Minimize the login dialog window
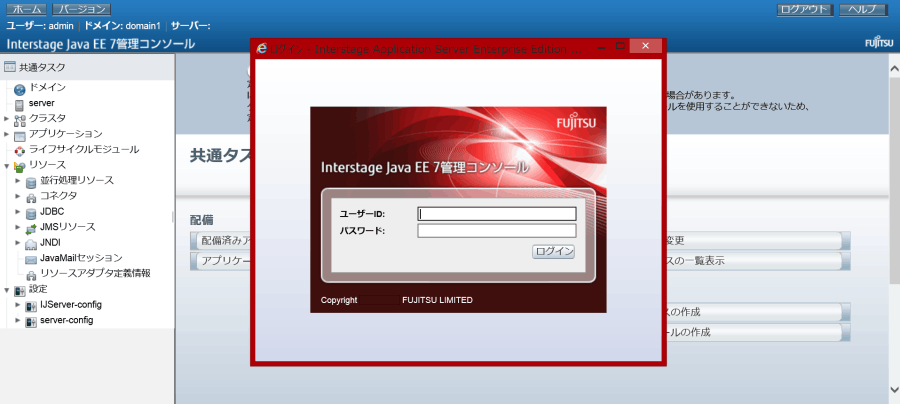This screenshot has height=404, width=900. click(x=601, y=46)
